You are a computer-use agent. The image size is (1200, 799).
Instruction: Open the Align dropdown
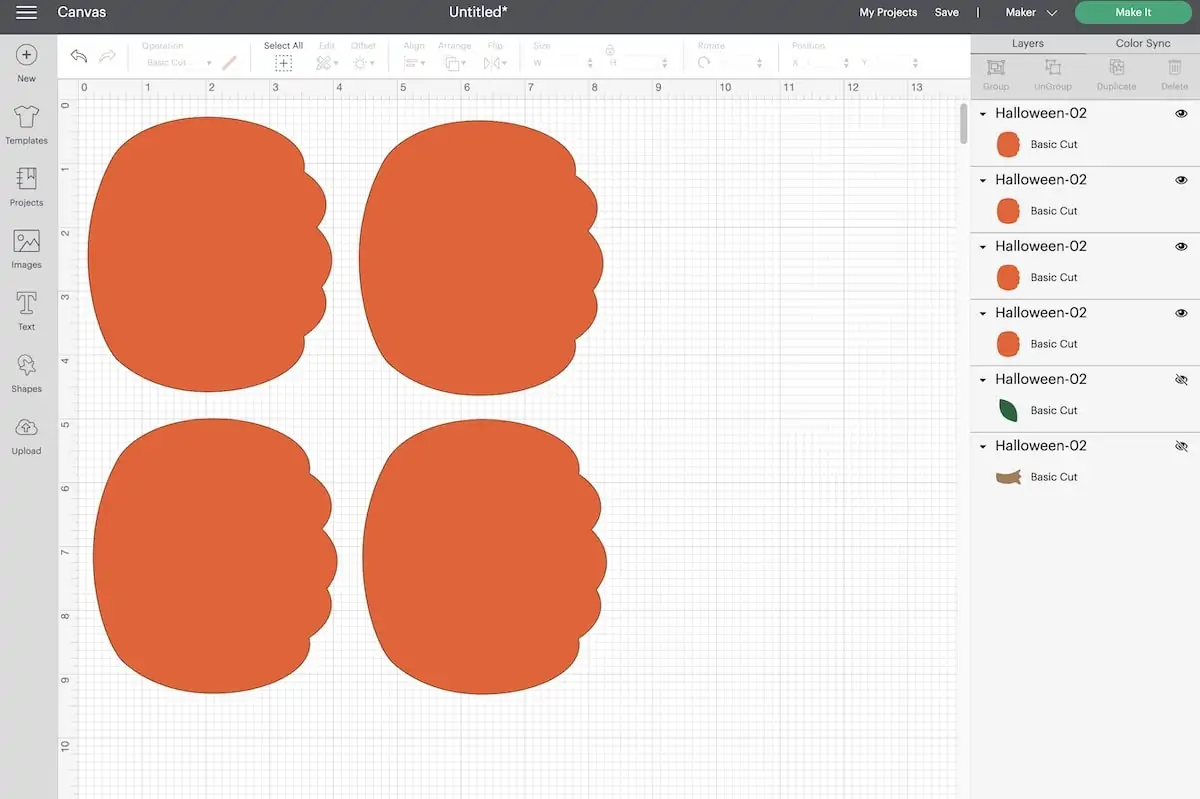[x=413, y=63]
